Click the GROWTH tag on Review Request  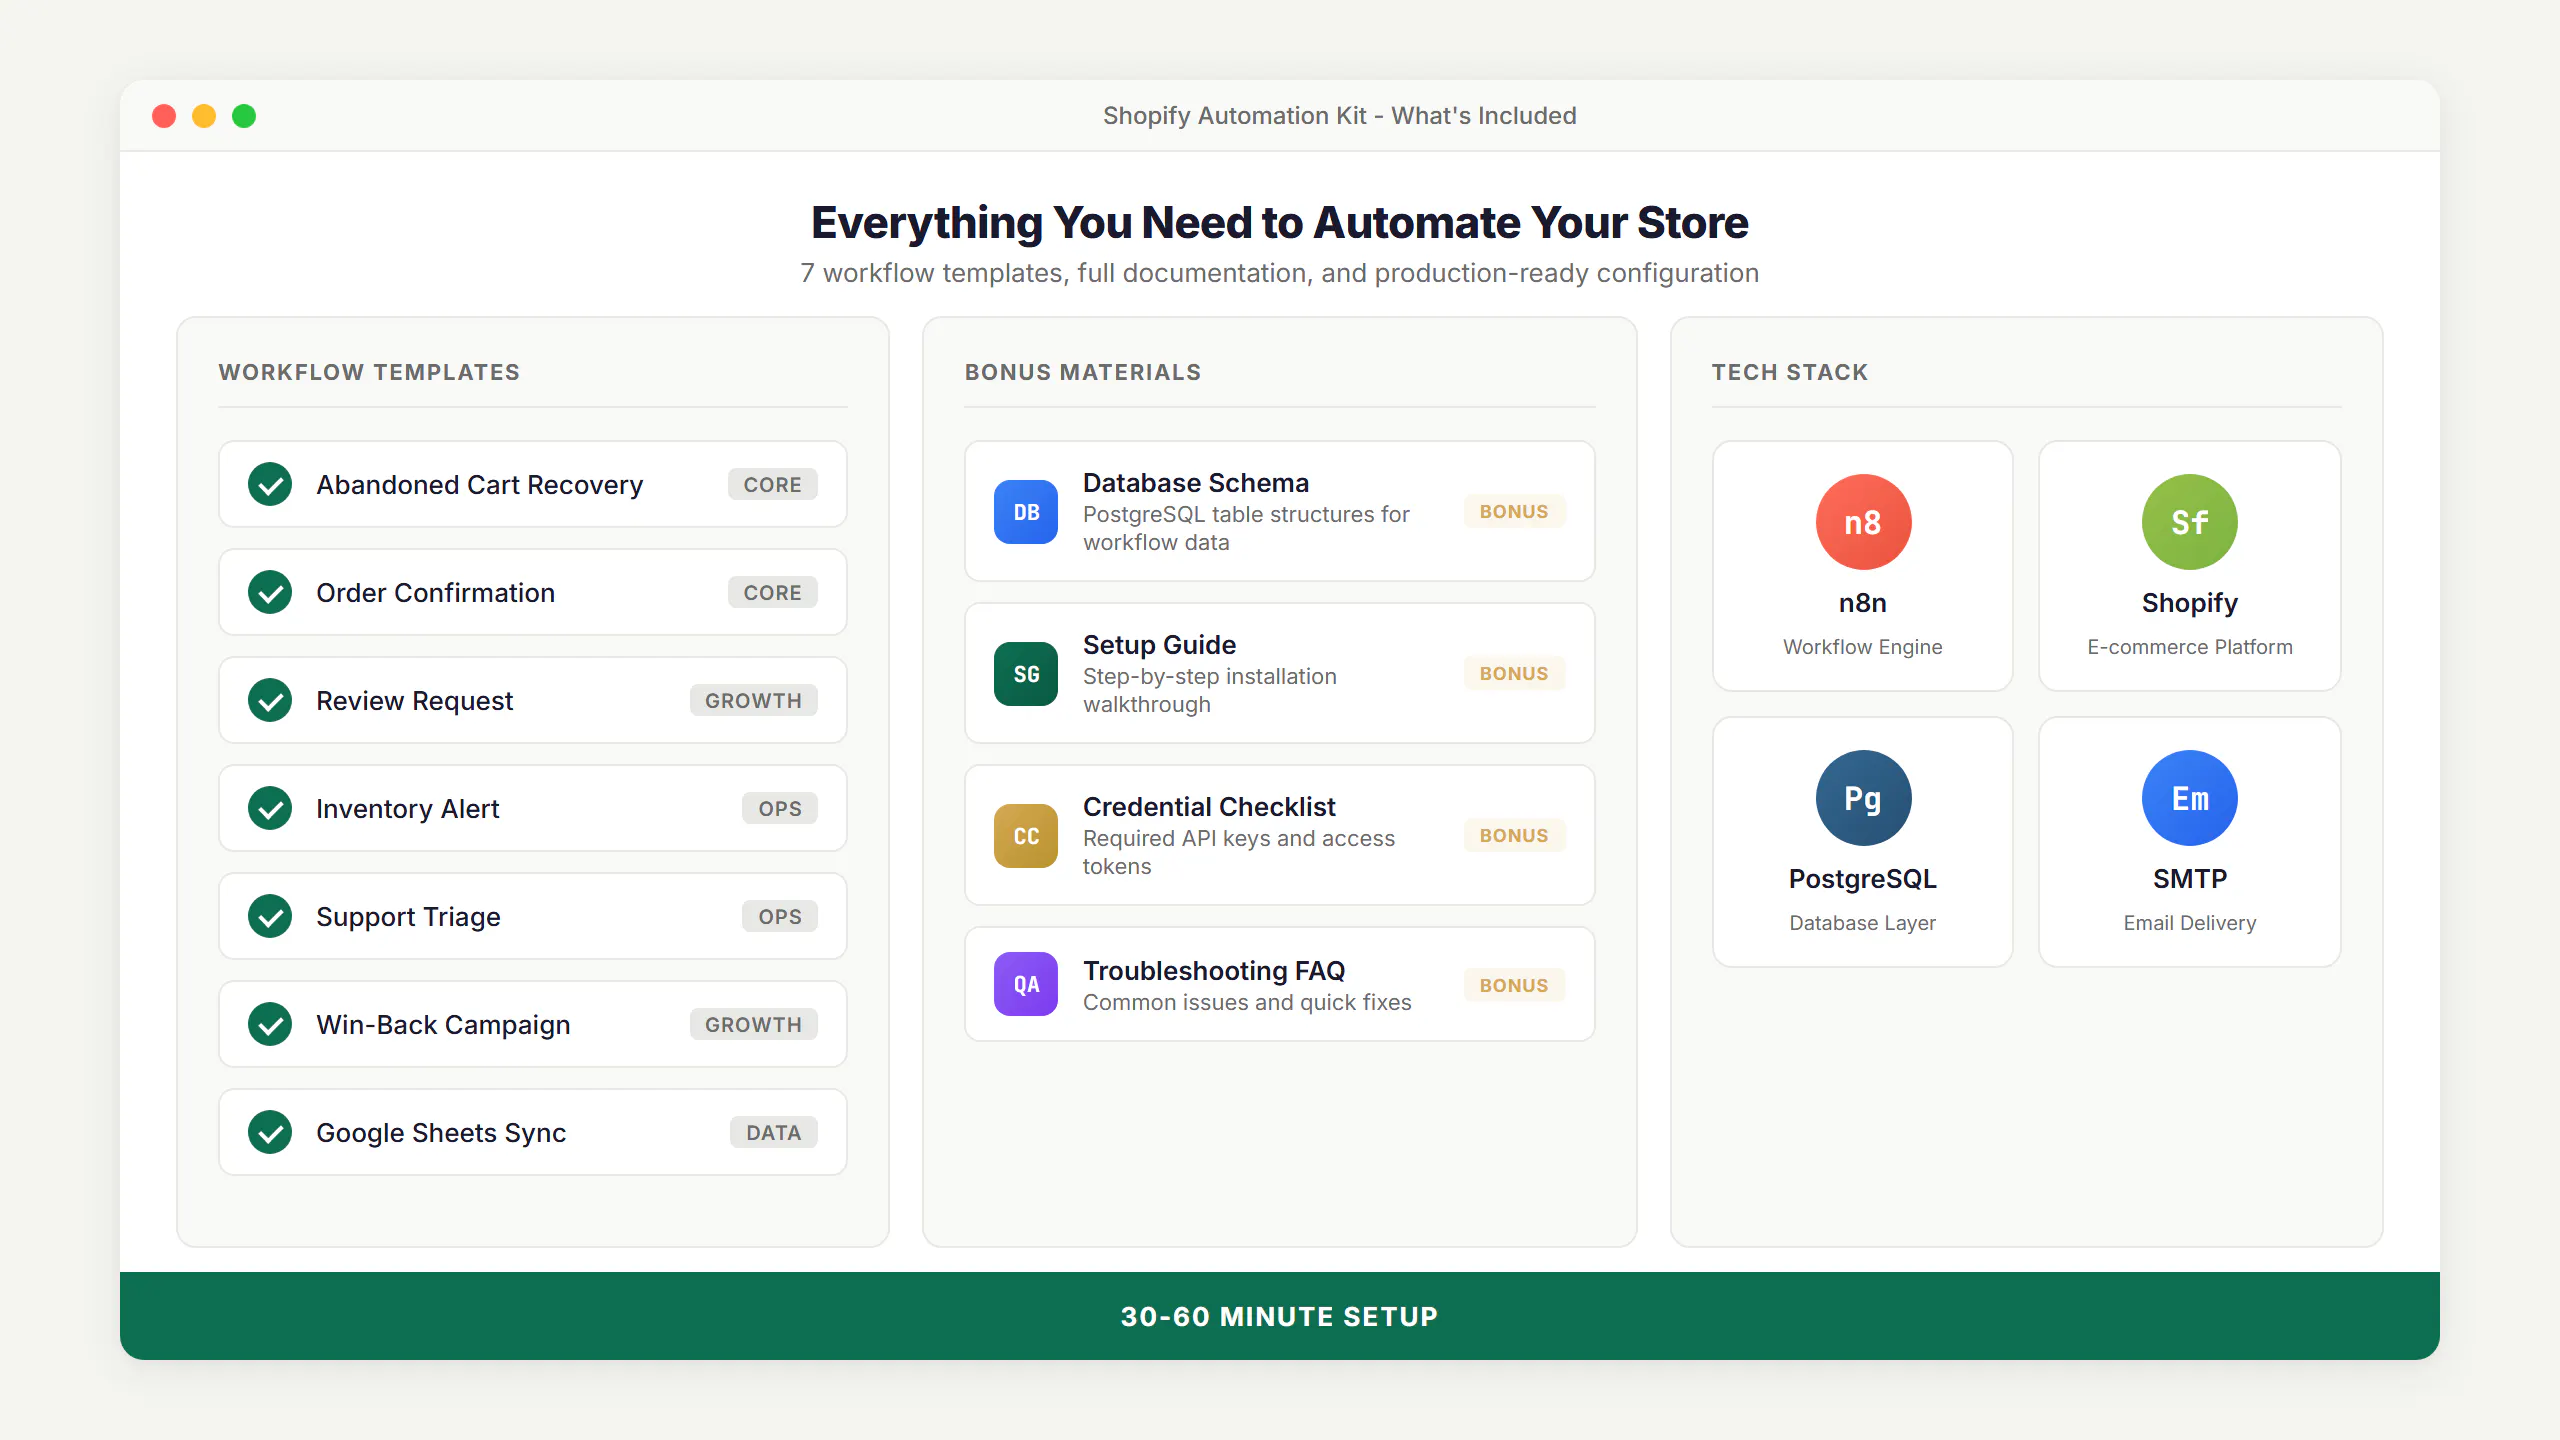click(x=754, y=701)
